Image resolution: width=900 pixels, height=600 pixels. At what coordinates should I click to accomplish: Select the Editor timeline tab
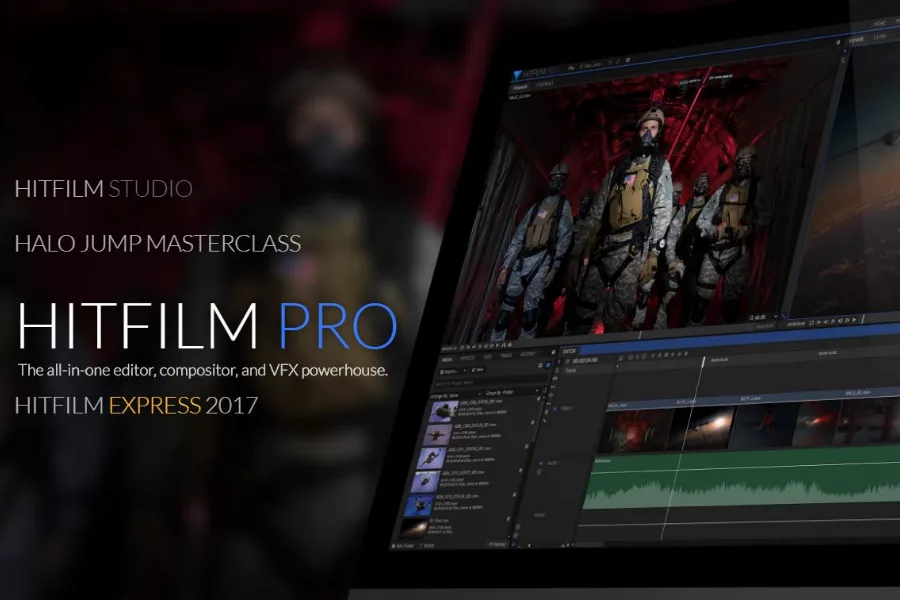570,351
